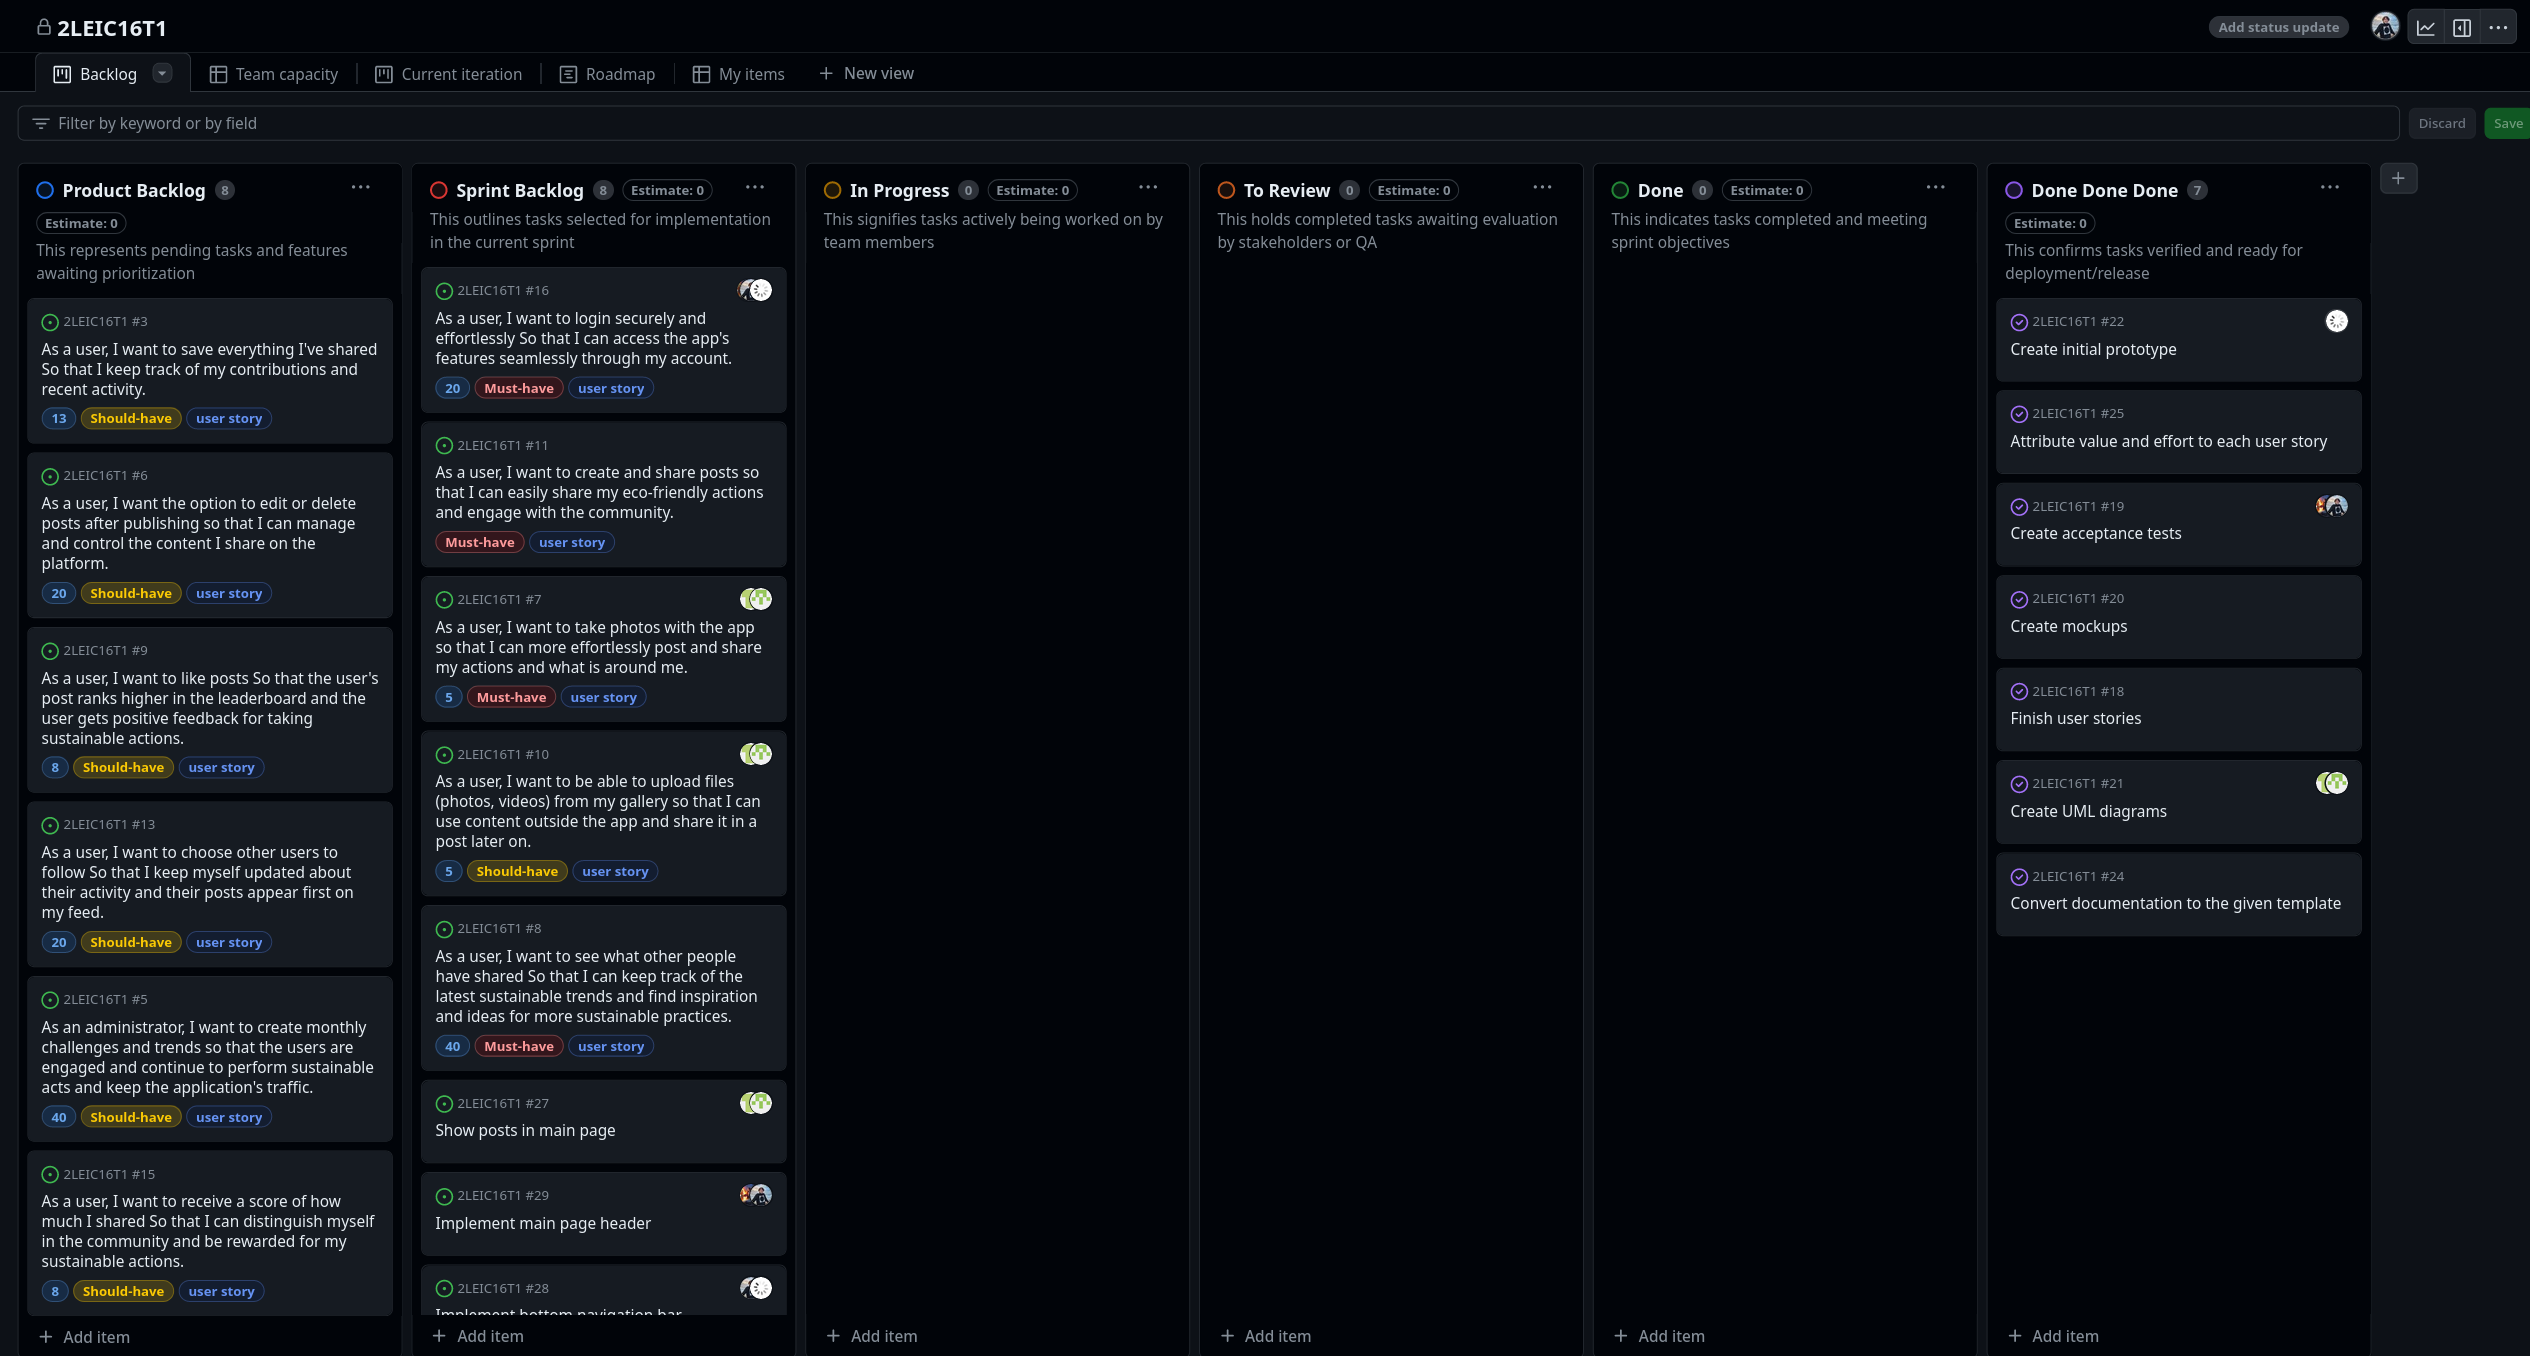The height and width of the screenshot is (1356, 2530).
Task: Click the Must-have label on issue #7
Action: (x=511, y=698)
